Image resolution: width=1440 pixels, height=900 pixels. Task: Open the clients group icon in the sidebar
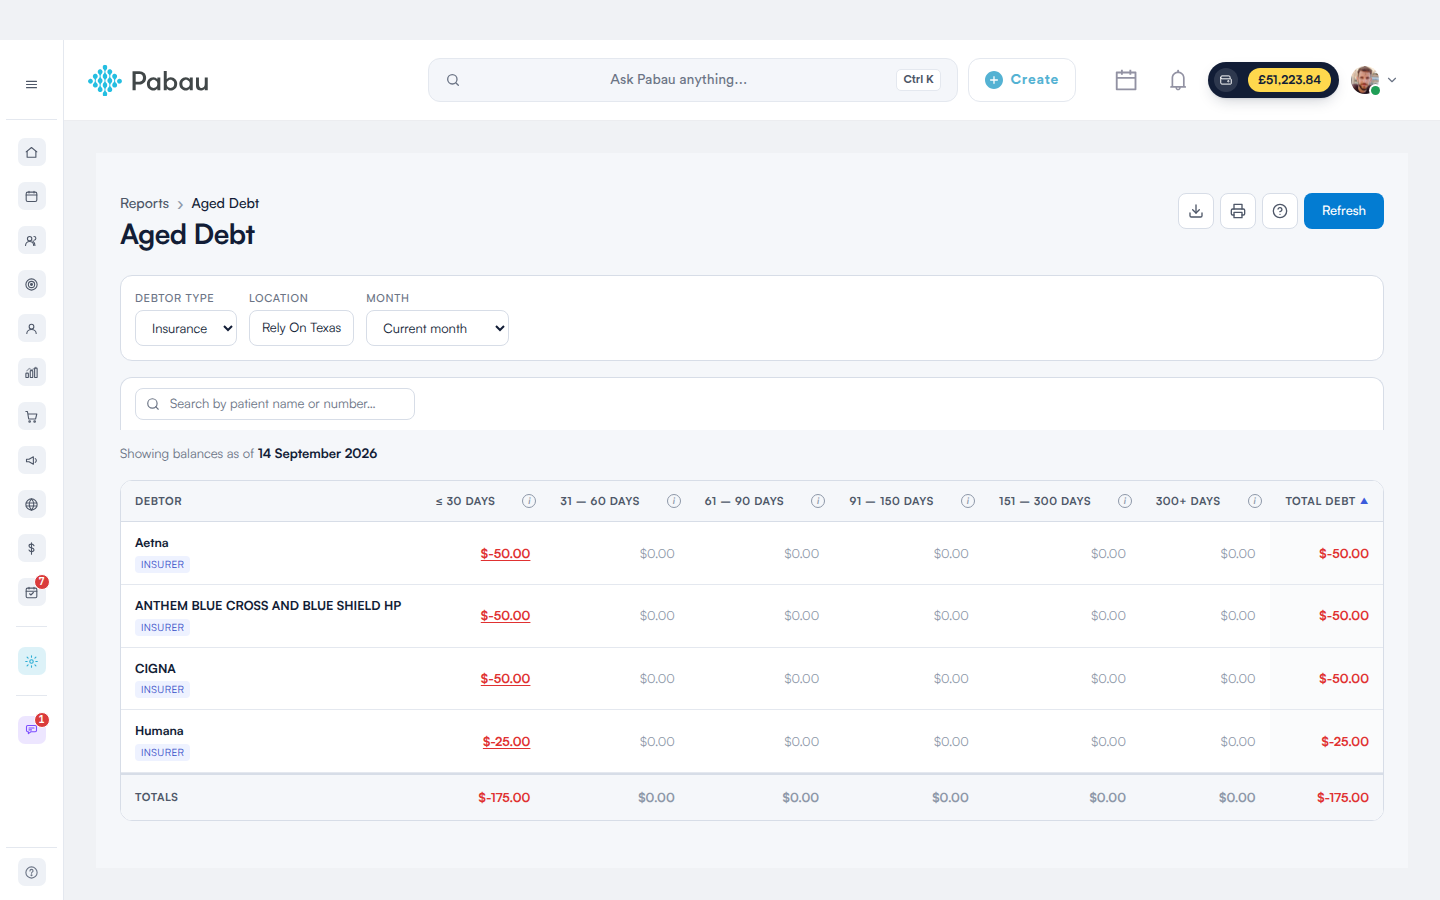[32, 240]
